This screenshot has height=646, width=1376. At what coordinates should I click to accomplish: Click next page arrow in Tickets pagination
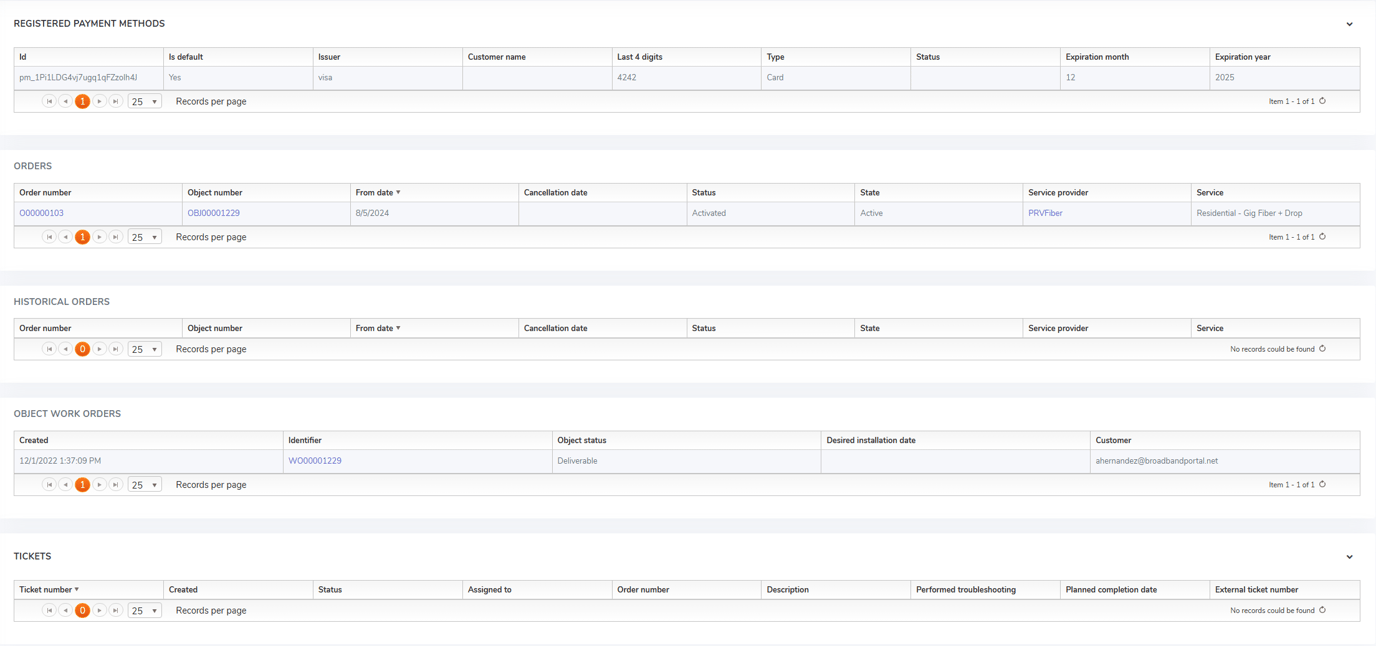click(99, 610)
